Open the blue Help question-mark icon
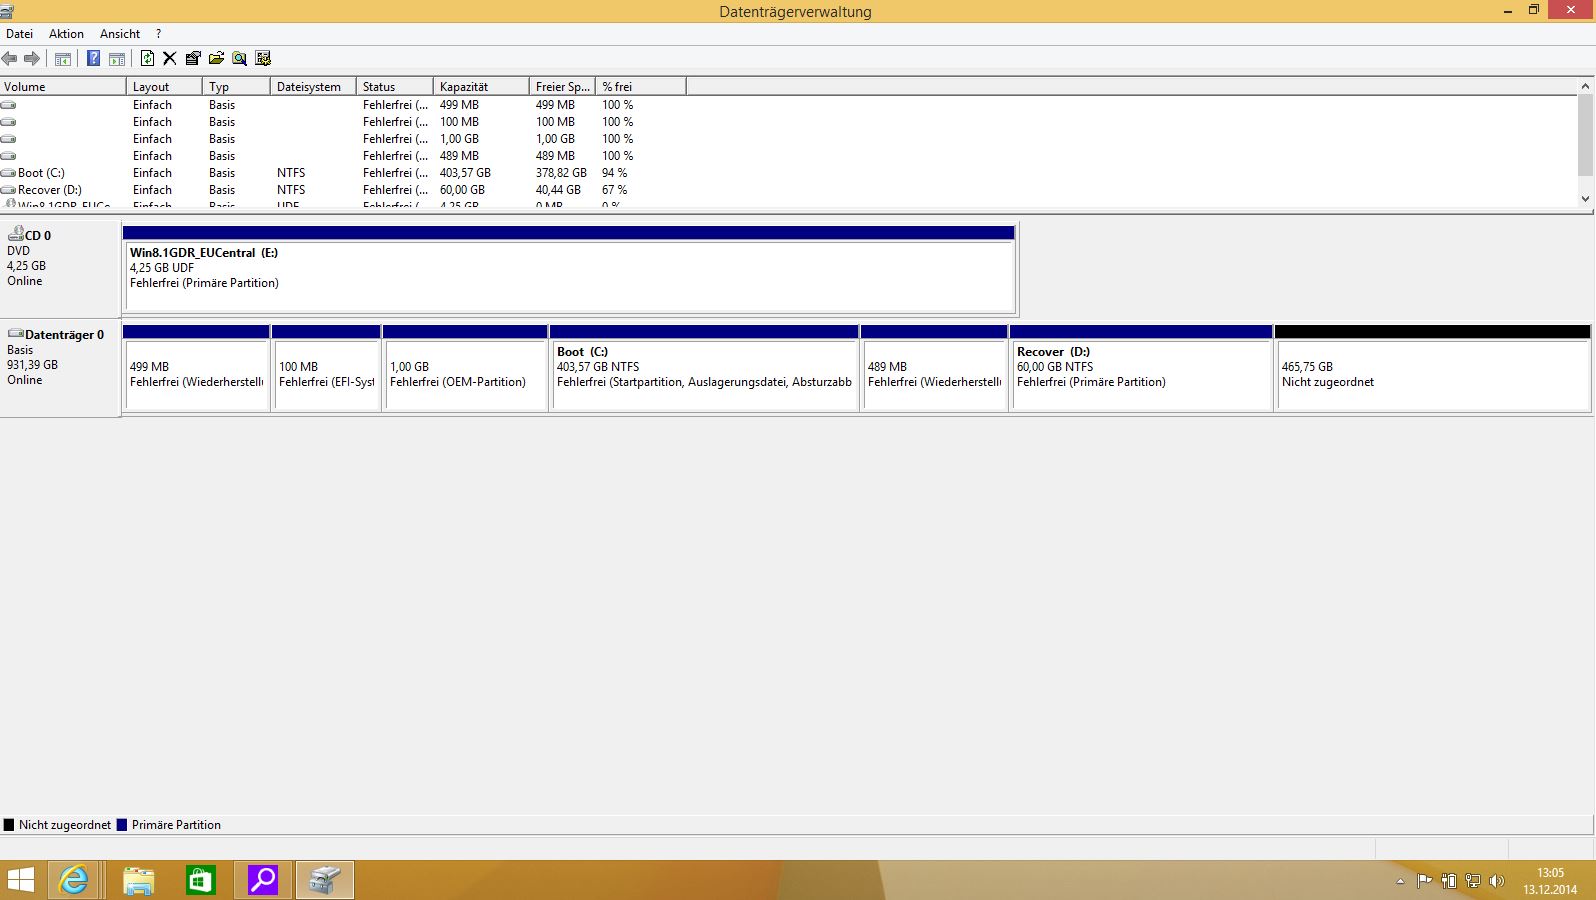The image size is (1596, 900). pos(93,59)
